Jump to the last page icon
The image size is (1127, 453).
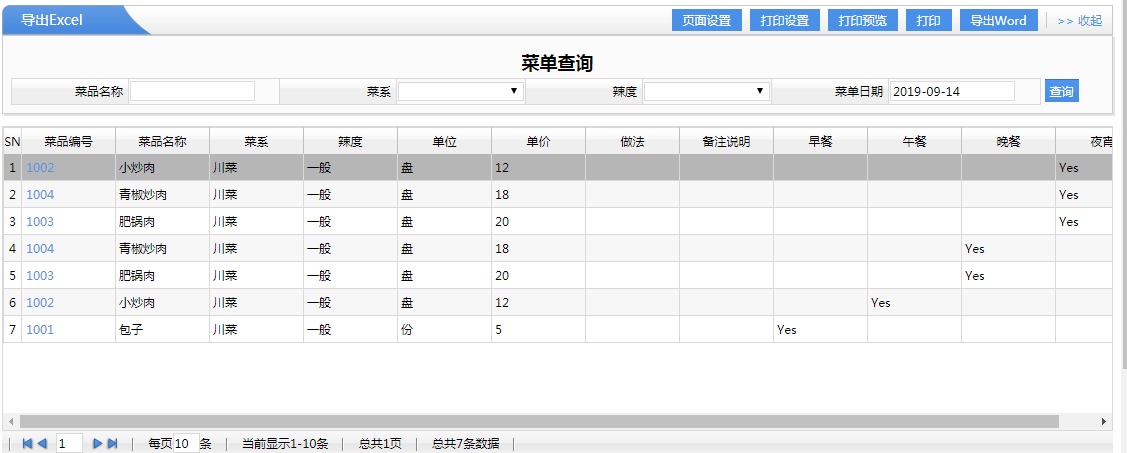pos(112,443)
